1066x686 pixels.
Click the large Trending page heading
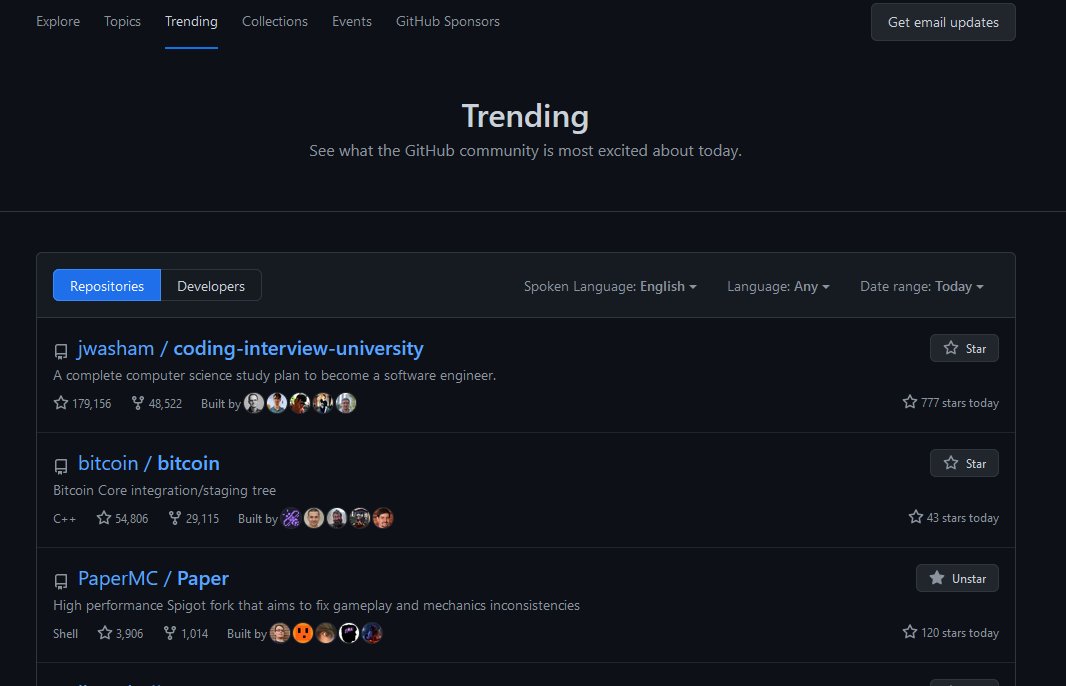[525, 116]
